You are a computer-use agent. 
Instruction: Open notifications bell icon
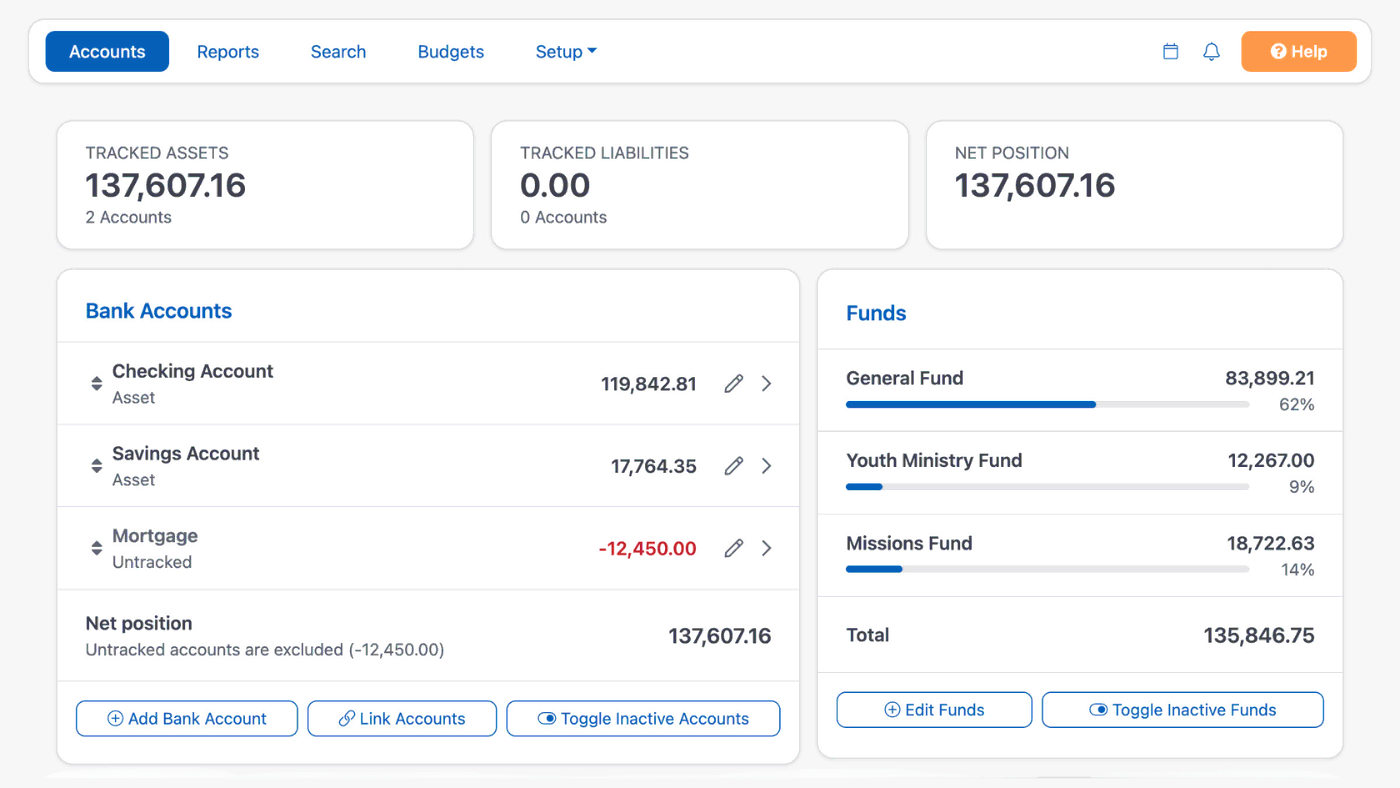pos(1211,52)
